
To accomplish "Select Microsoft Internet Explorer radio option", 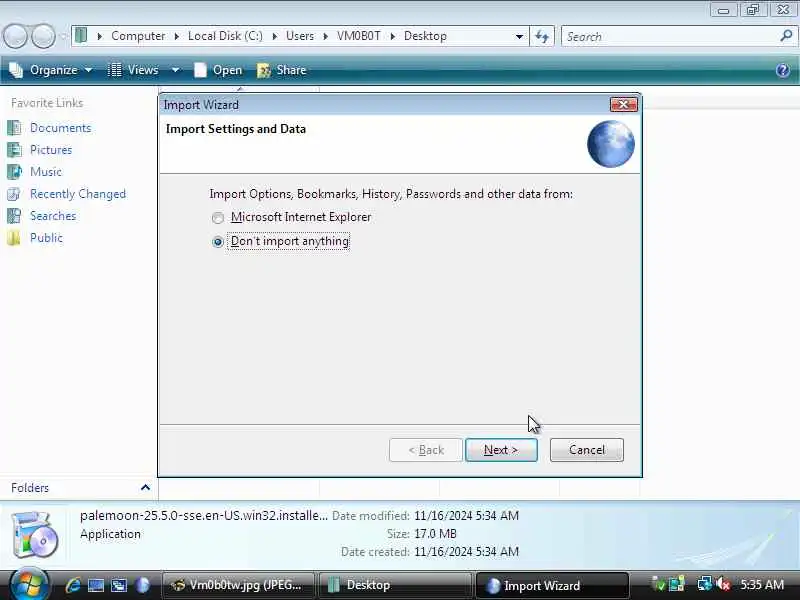I will [x=218, y=218].
